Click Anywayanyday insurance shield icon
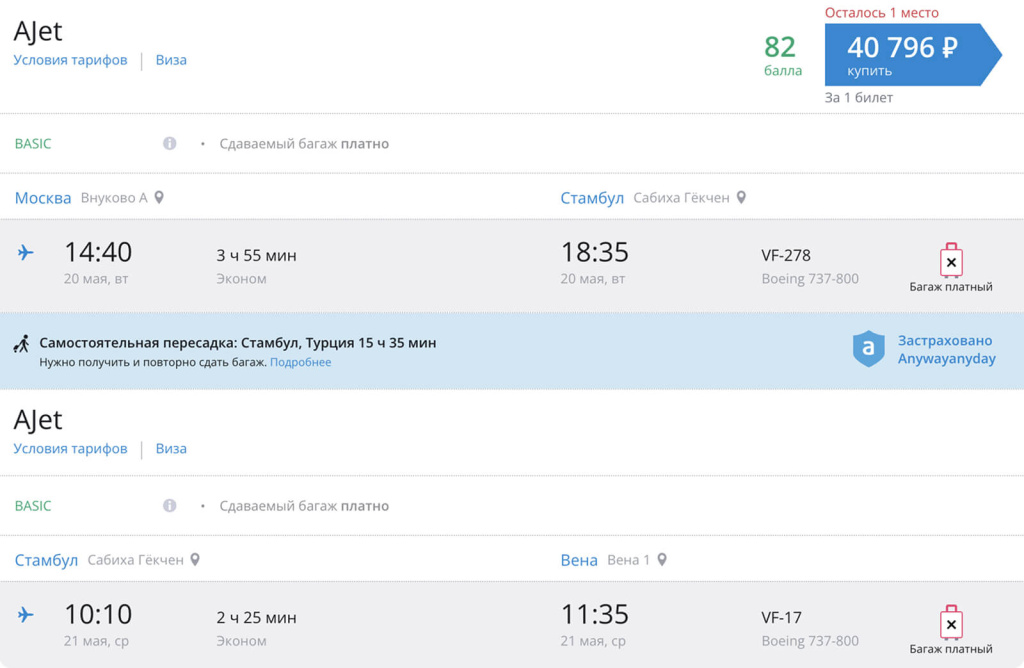The width and height of the screenshot is (1024, 668). pos(869,349)
